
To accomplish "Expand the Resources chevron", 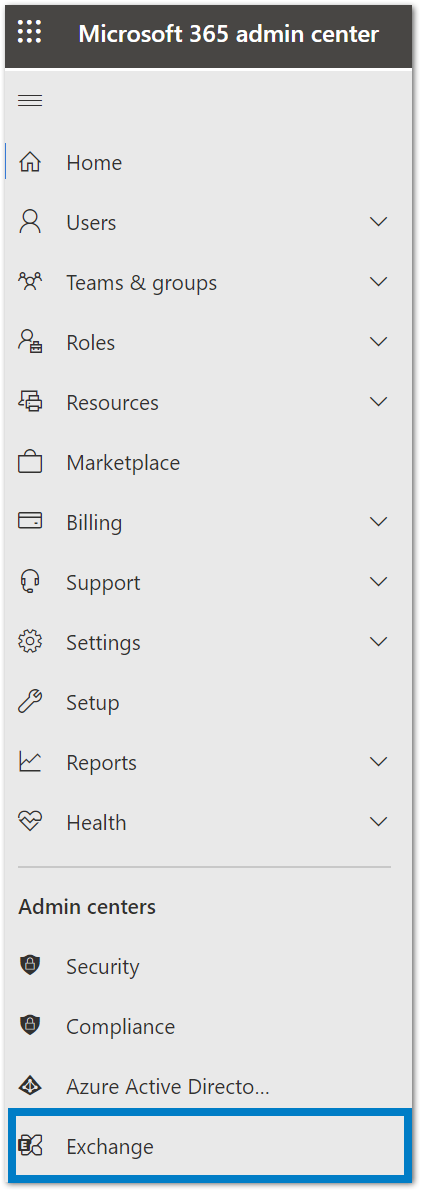I will pos(378,403).
